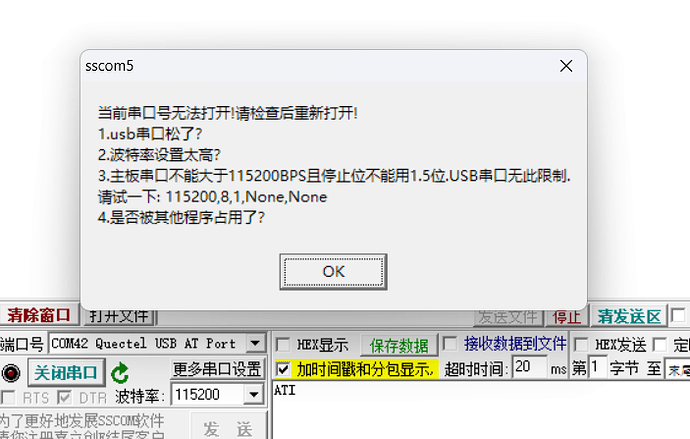The image size is (690, 439).
Task: Toggle the 加时间戳和分包显示 checkbox
Action: [x=283, y=369]
